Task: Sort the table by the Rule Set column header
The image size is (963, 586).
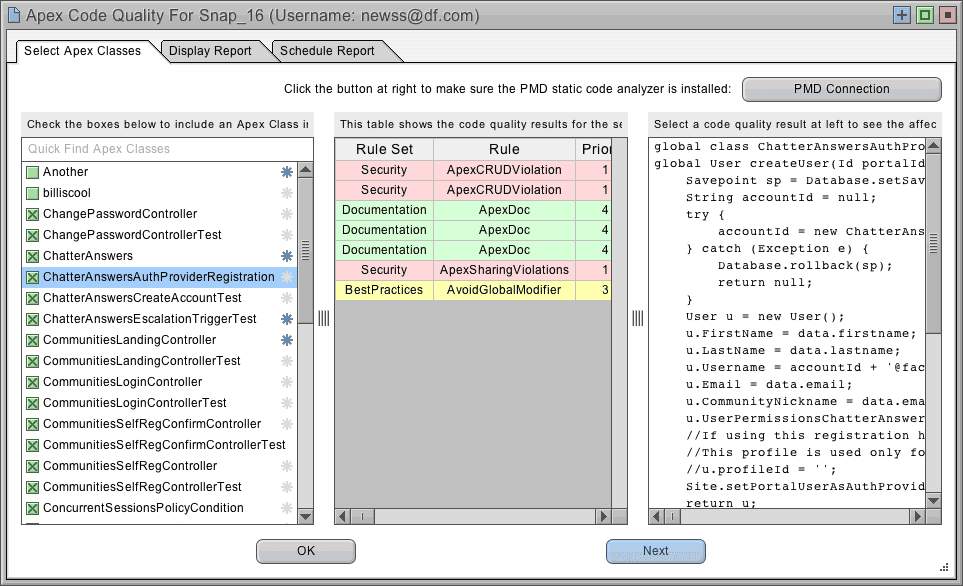Action: click(x=384, y=149)
